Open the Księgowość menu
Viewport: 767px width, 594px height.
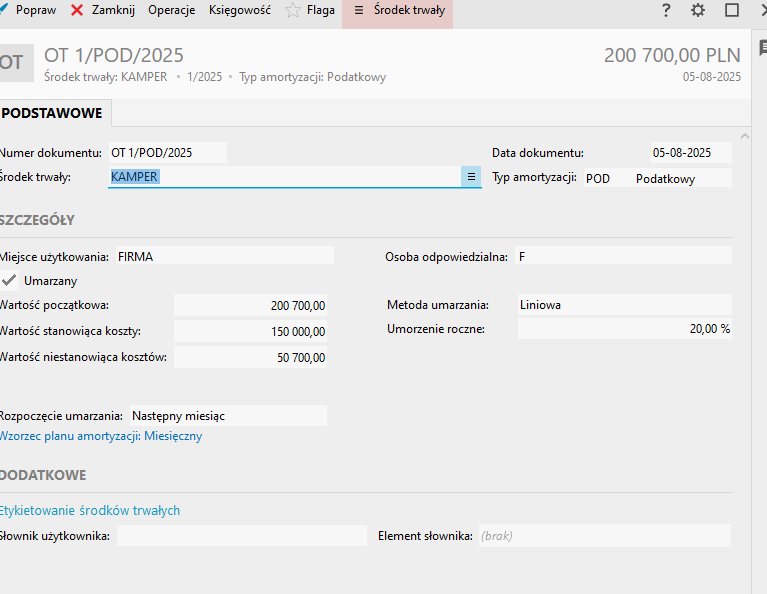(240, 10)
